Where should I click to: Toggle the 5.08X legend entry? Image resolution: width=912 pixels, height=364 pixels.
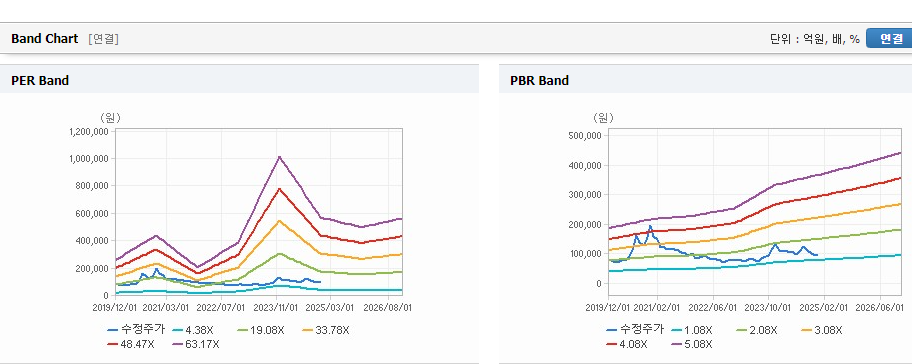click(692, 344)
